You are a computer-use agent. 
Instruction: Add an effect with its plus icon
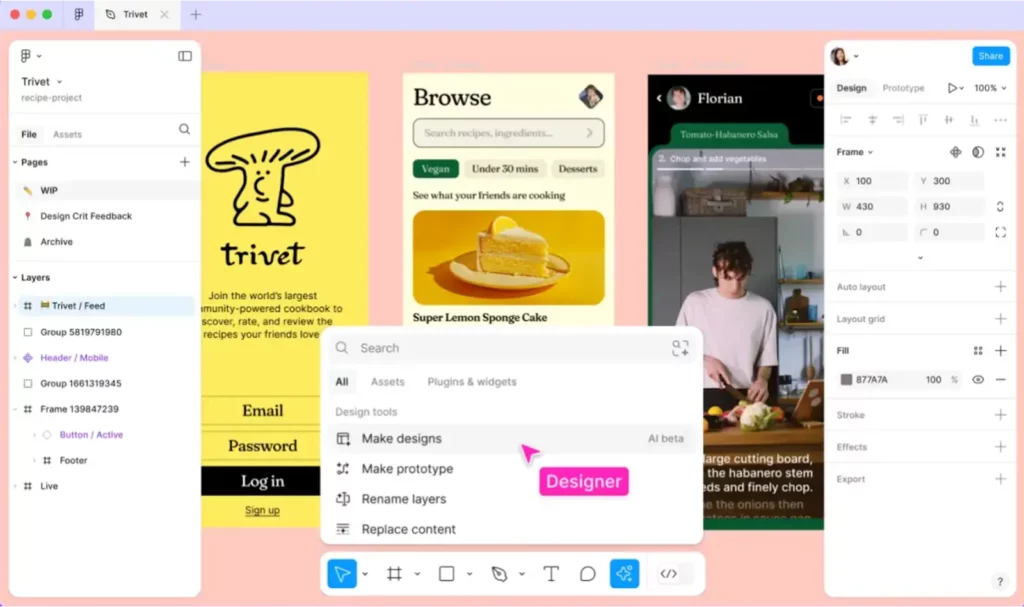click(1000, 447)
